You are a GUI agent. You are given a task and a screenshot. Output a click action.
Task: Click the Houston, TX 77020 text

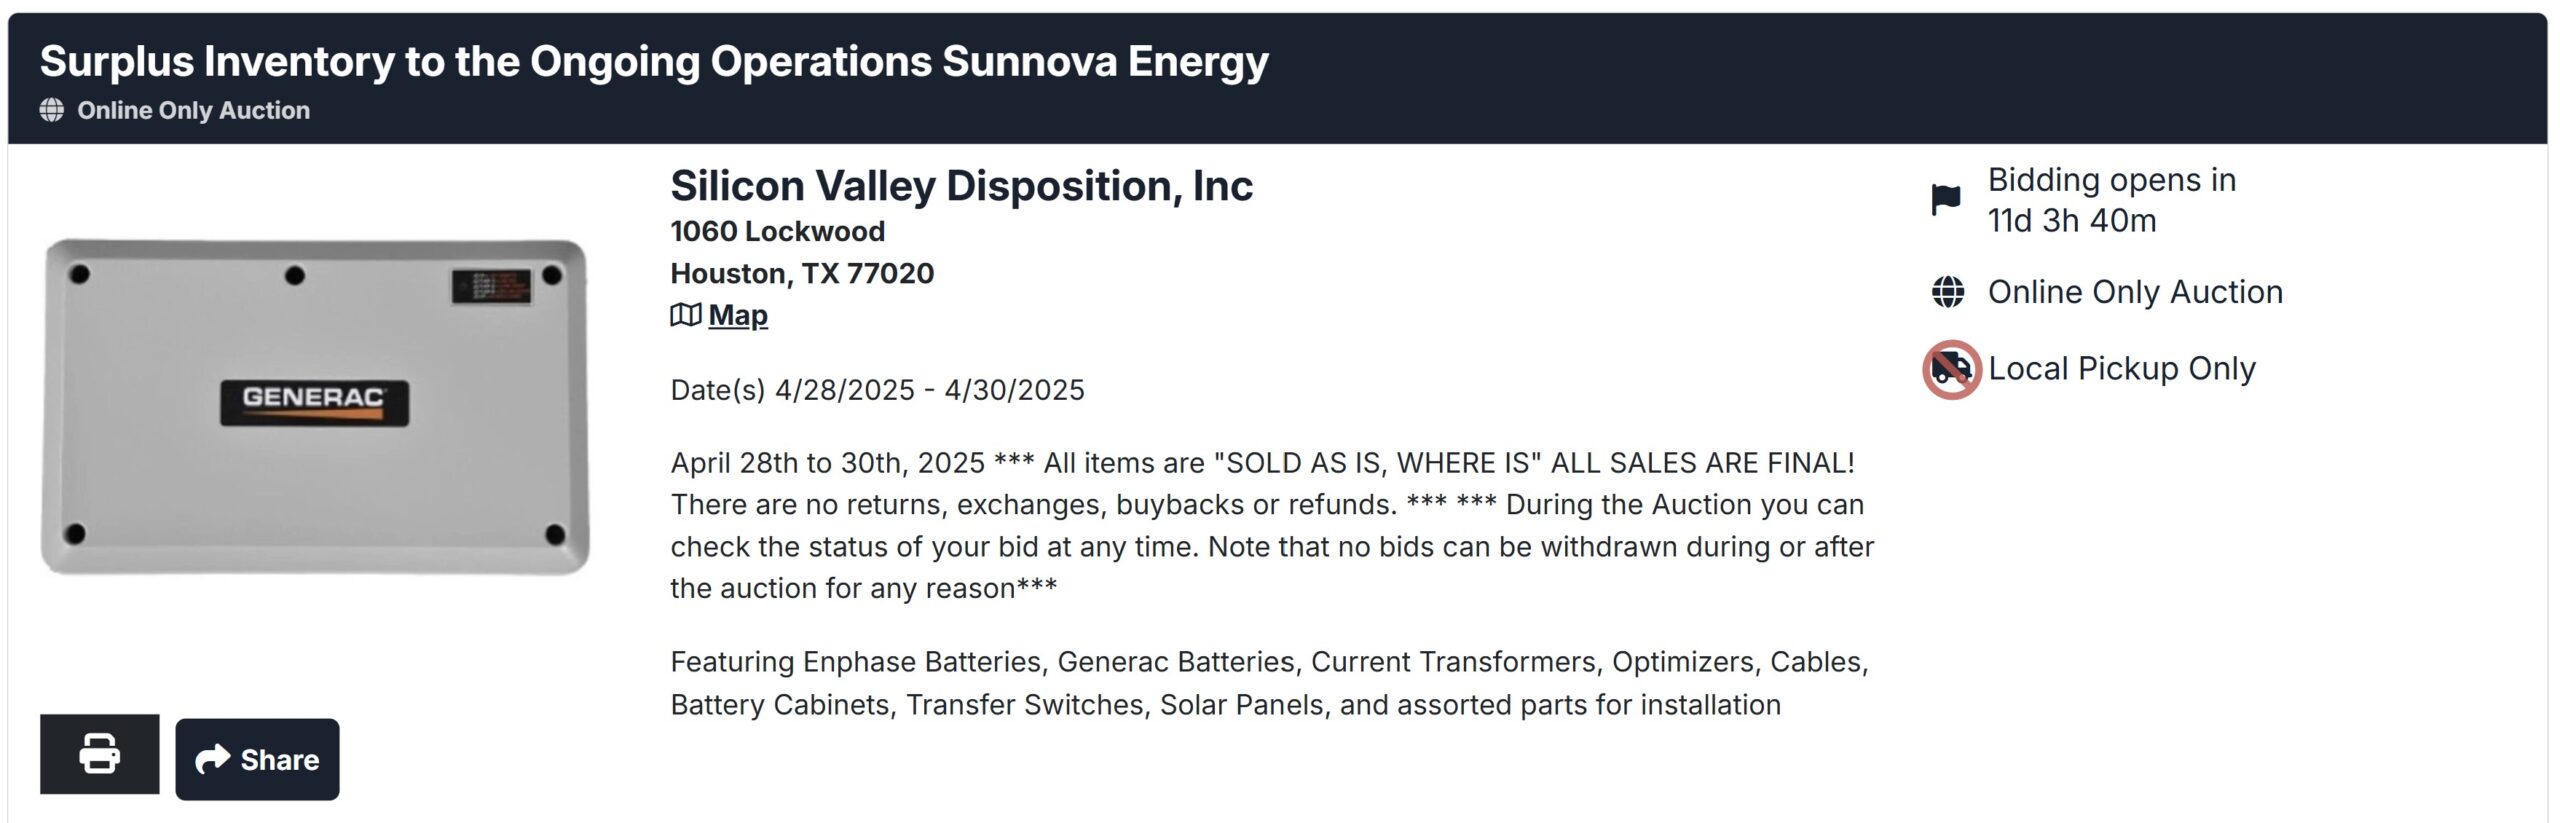[x=802, y=273]
